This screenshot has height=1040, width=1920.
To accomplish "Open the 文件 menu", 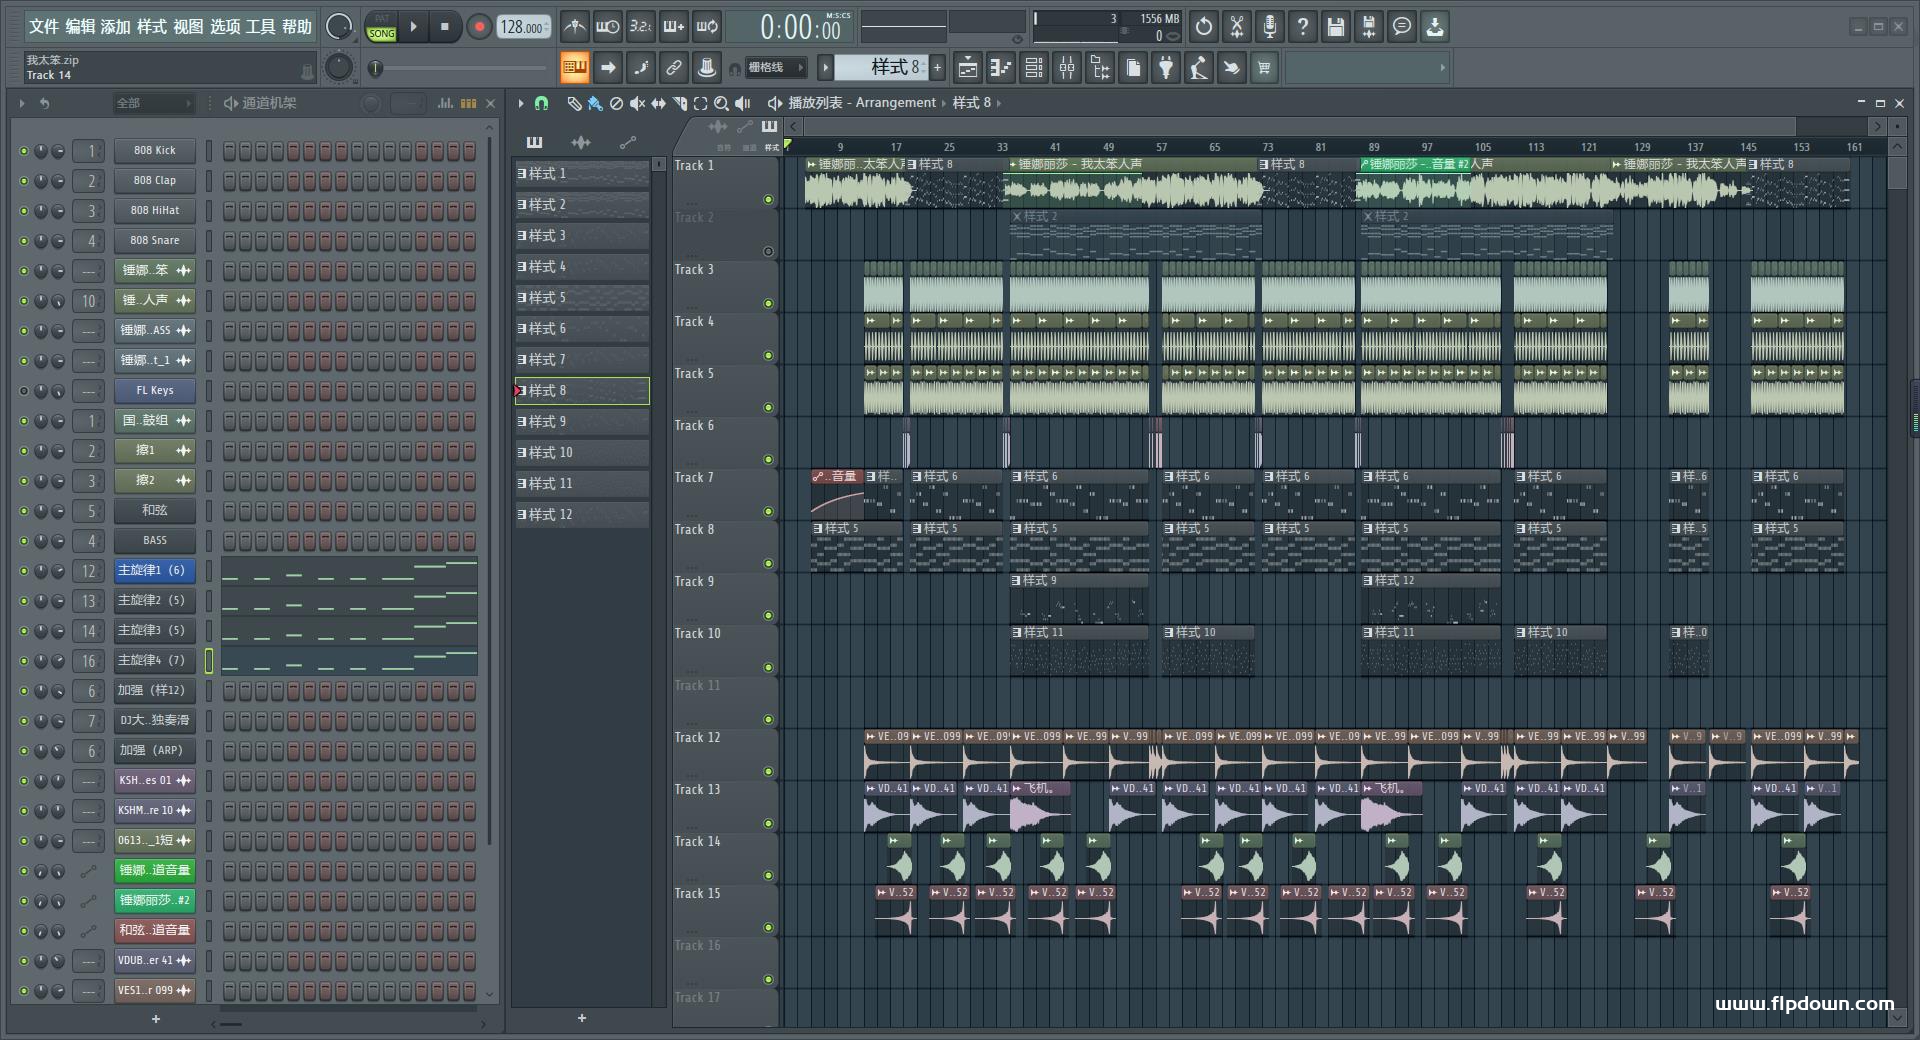I will point(44,27).
